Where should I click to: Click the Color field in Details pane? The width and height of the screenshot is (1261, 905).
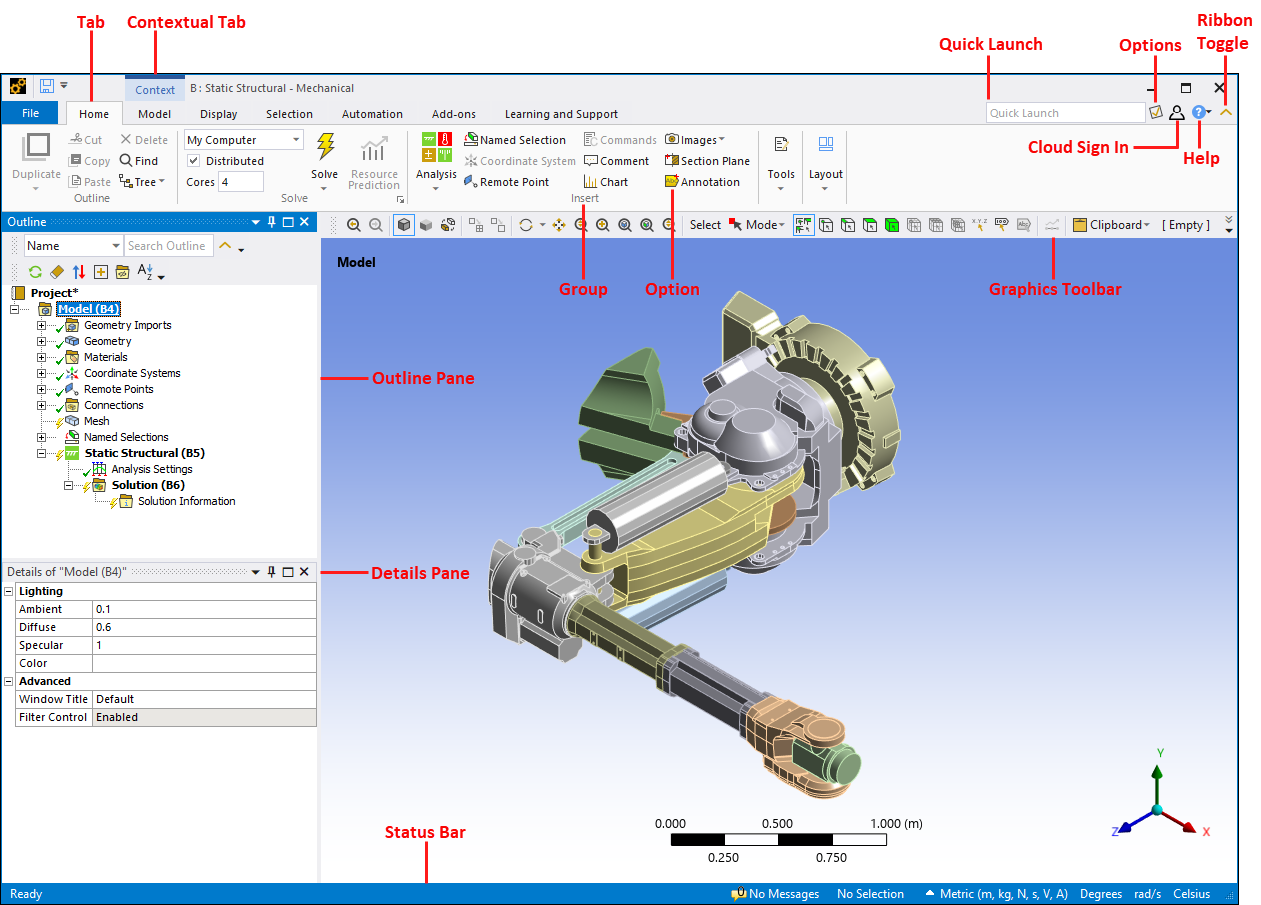[x=204, y=663]
